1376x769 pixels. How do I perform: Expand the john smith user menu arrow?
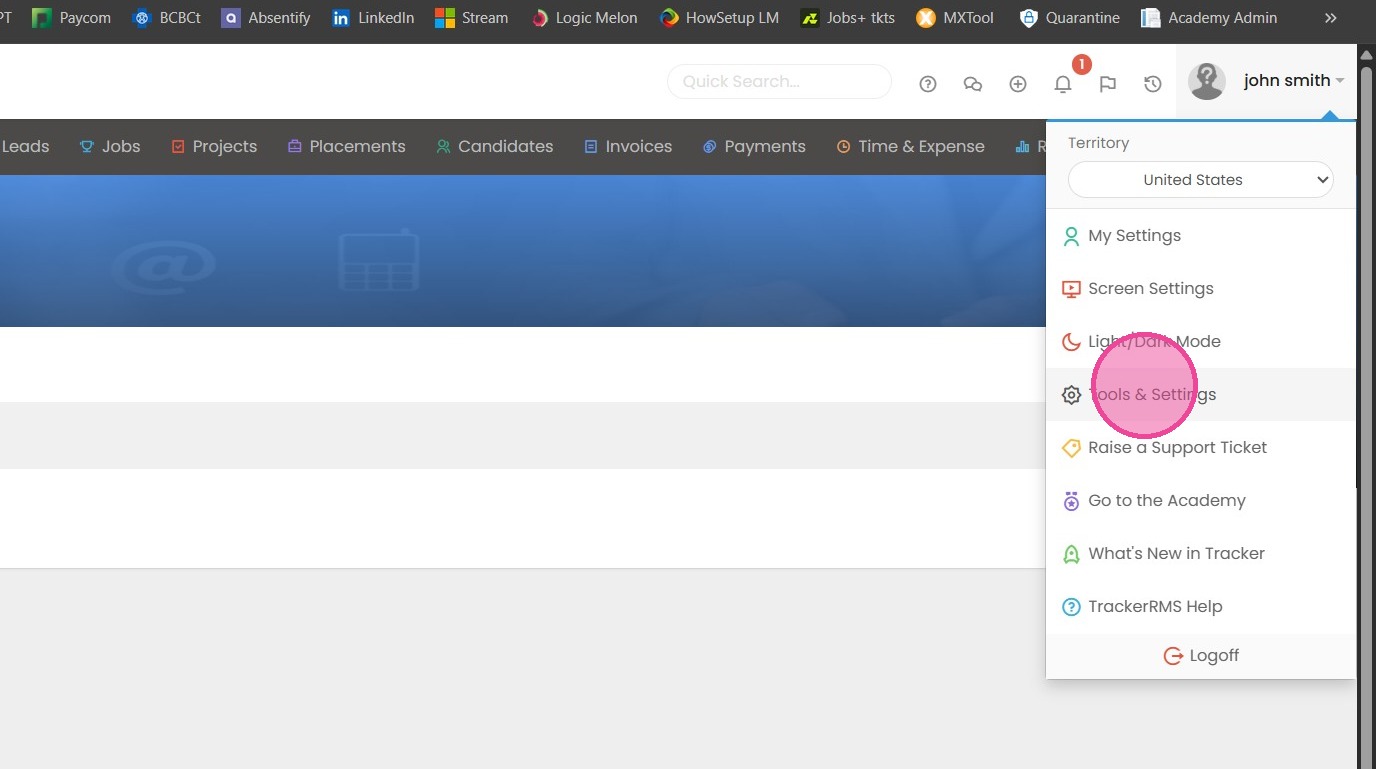pyautogui.click(x=1339, y=81)
